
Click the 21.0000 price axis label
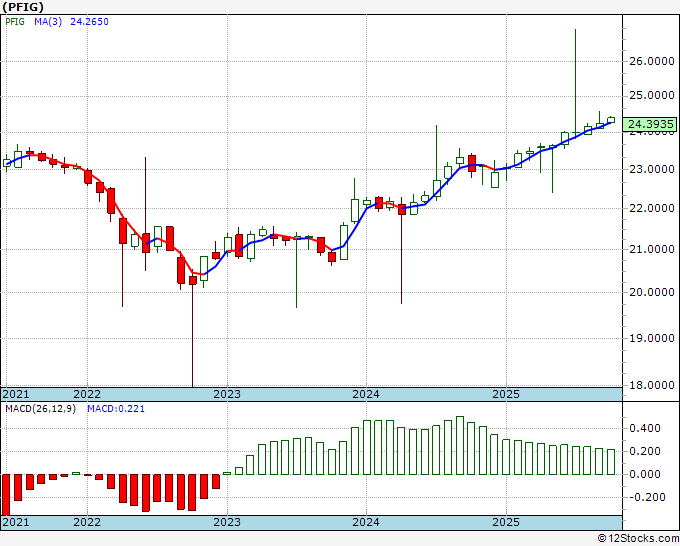pyautogui.click(x=652, y=249)
